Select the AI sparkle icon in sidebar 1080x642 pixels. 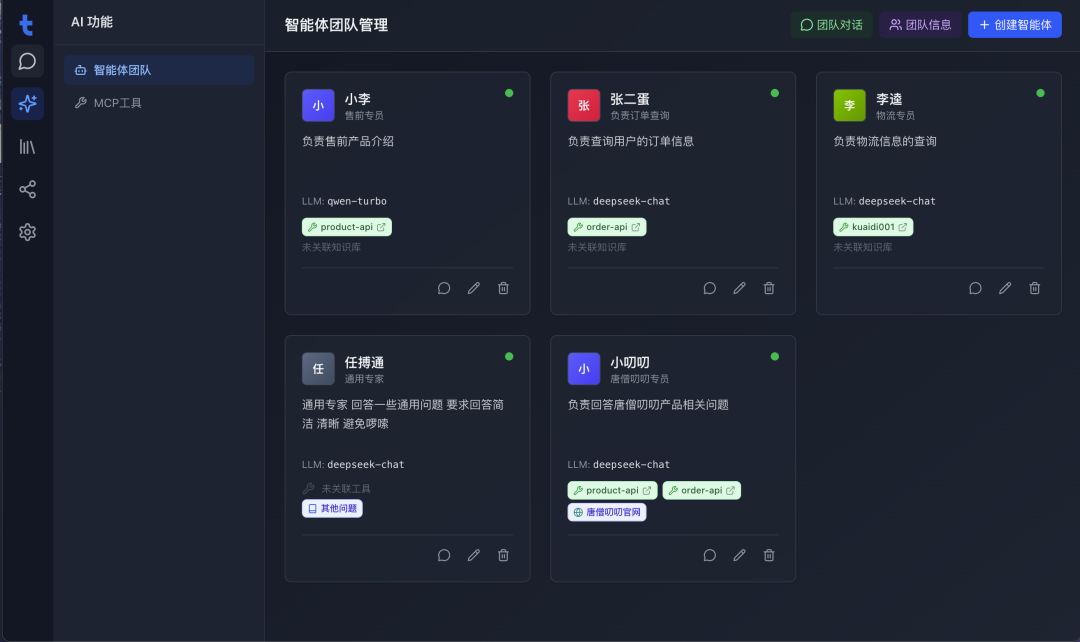click(x=27, y=103)
